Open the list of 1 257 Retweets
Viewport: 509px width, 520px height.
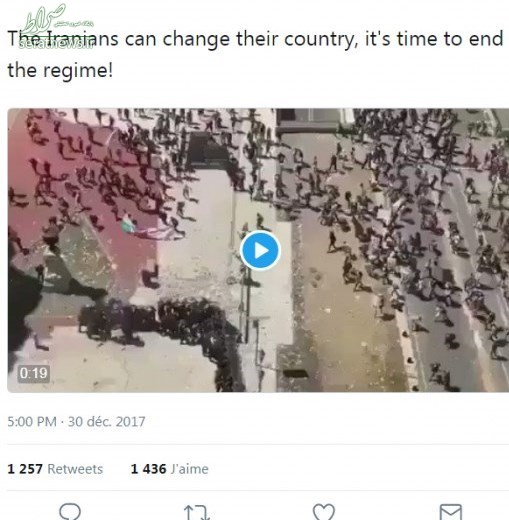[x=55, y=469]
